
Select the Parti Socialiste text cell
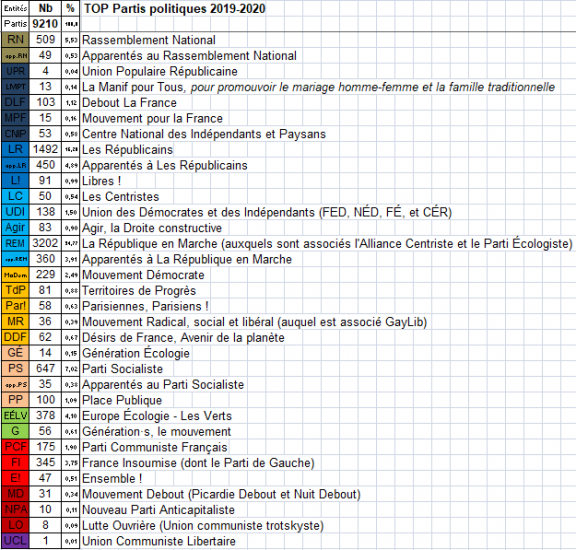point(122,369)
